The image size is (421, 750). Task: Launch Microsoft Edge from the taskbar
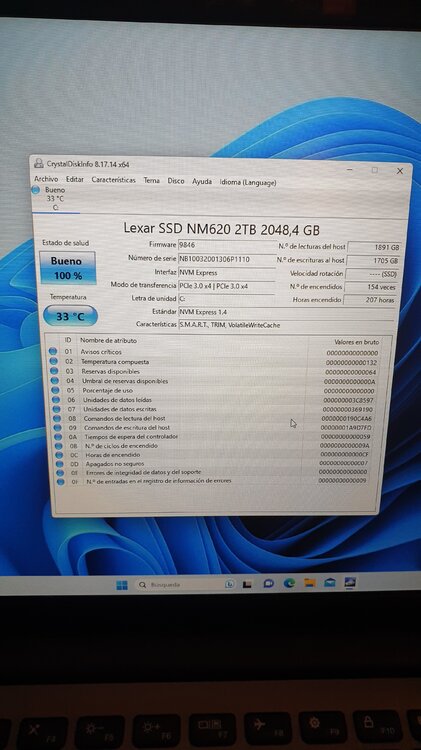coord(289,583)
